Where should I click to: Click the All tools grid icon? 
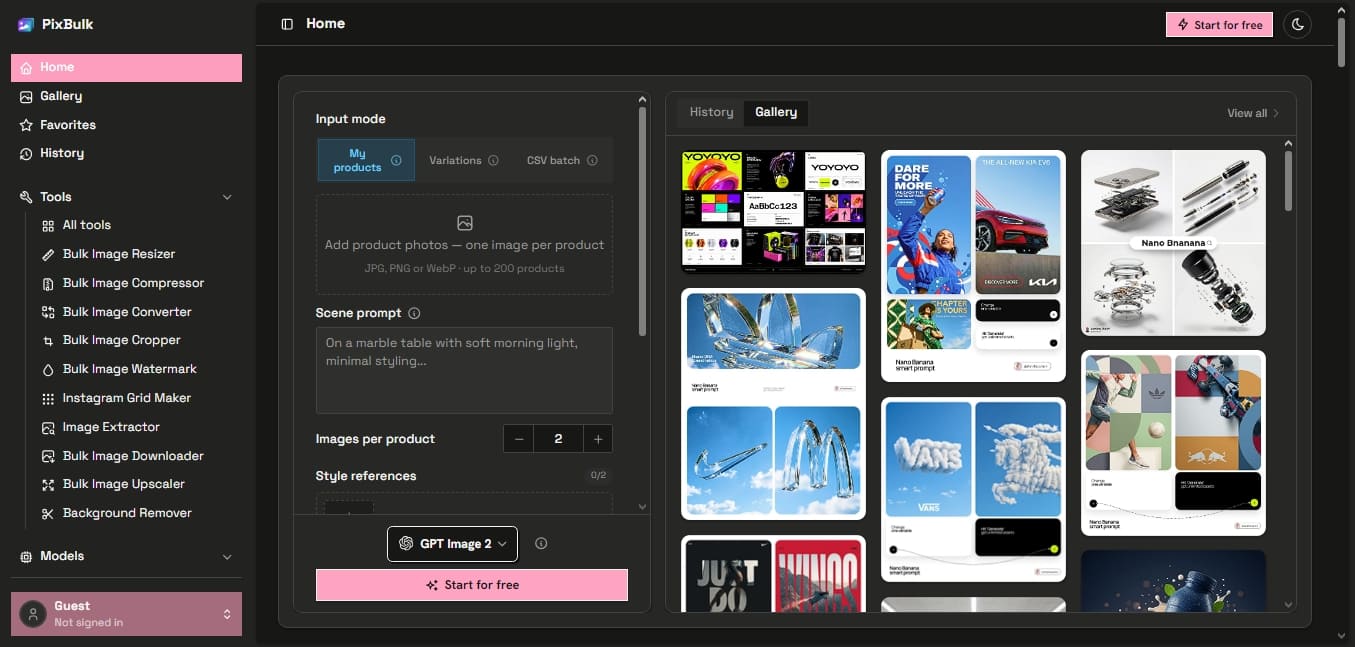coord(48,226)
